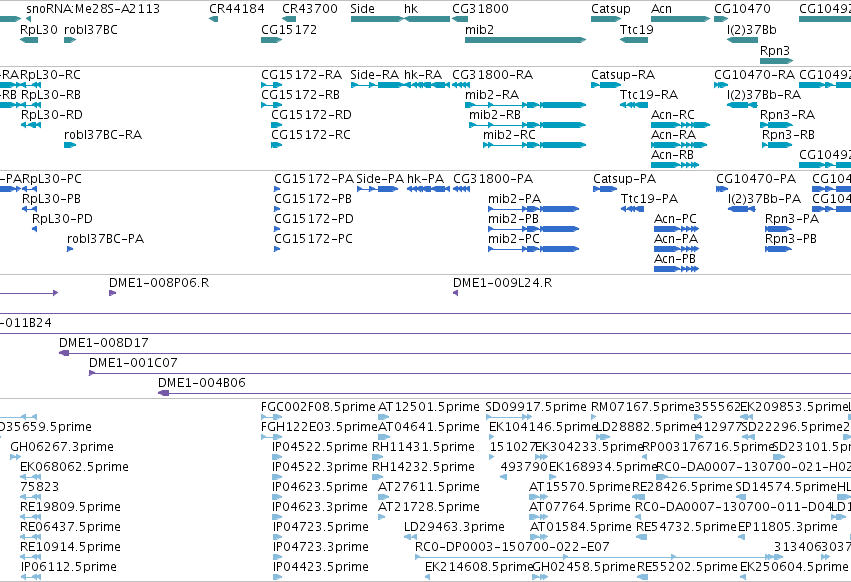Click EST EK214608.5prime
The image size is (851, 582).
479,567
